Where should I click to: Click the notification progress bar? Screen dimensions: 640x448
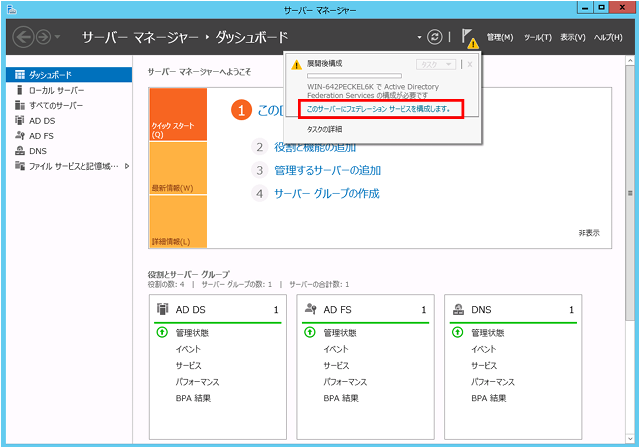pos(354,76)
